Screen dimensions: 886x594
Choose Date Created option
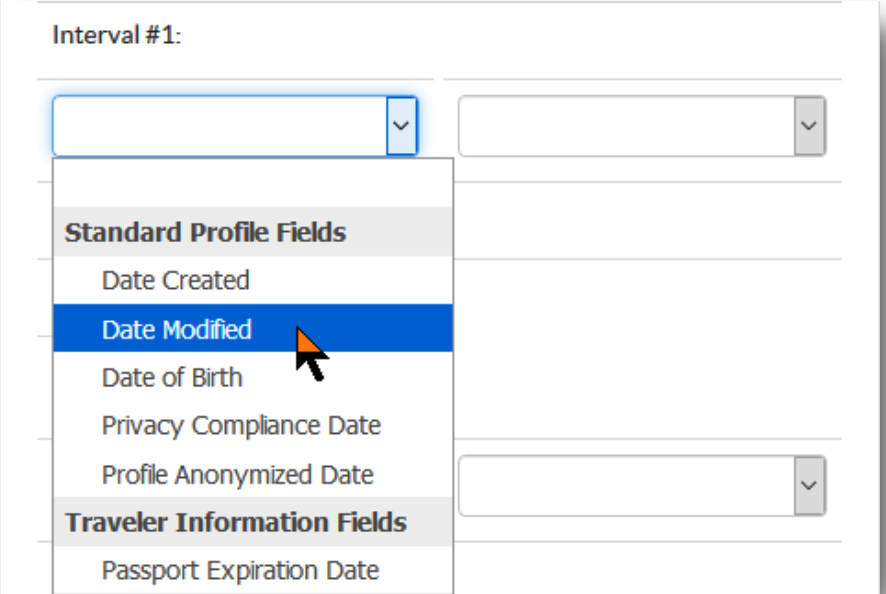(253, 280)
